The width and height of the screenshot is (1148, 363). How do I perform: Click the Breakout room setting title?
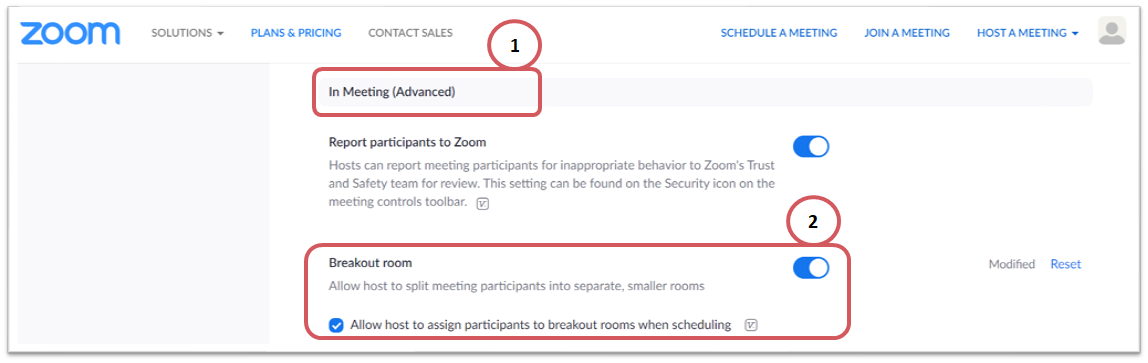[x=370, y=262]
